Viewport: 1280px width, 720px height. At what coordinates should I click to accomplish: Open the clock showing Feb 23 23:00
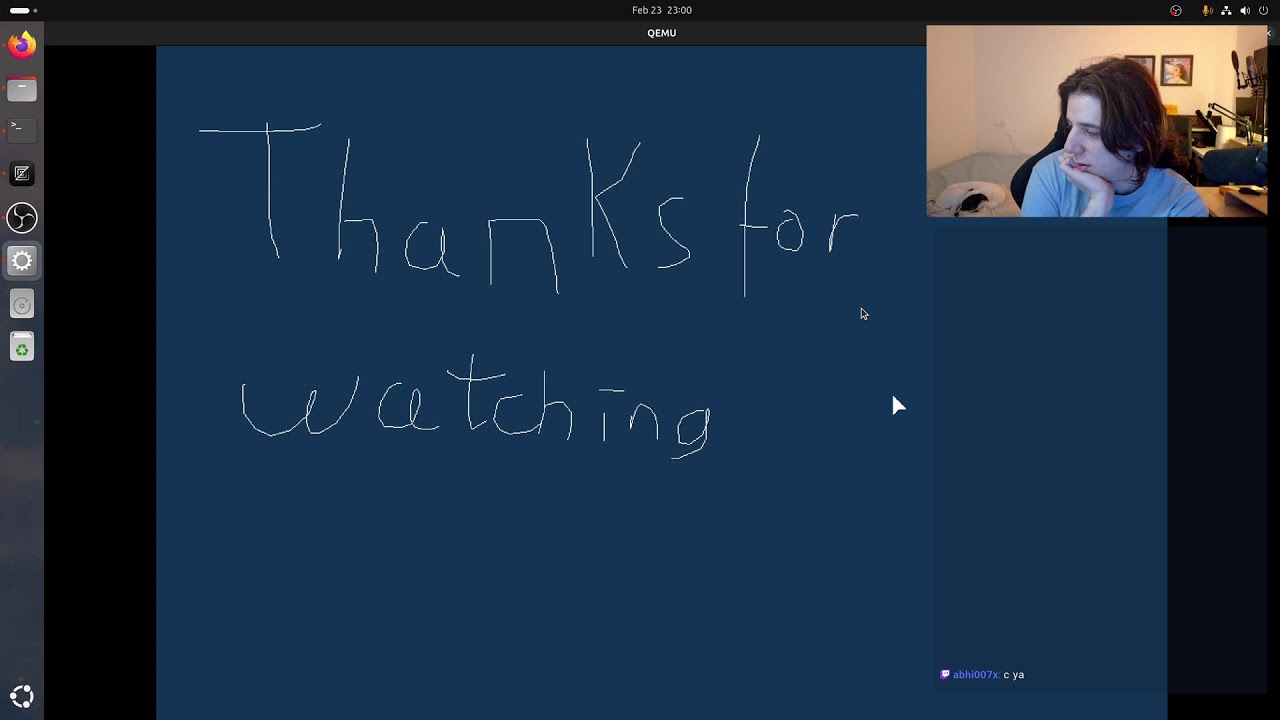click(662, 10)
